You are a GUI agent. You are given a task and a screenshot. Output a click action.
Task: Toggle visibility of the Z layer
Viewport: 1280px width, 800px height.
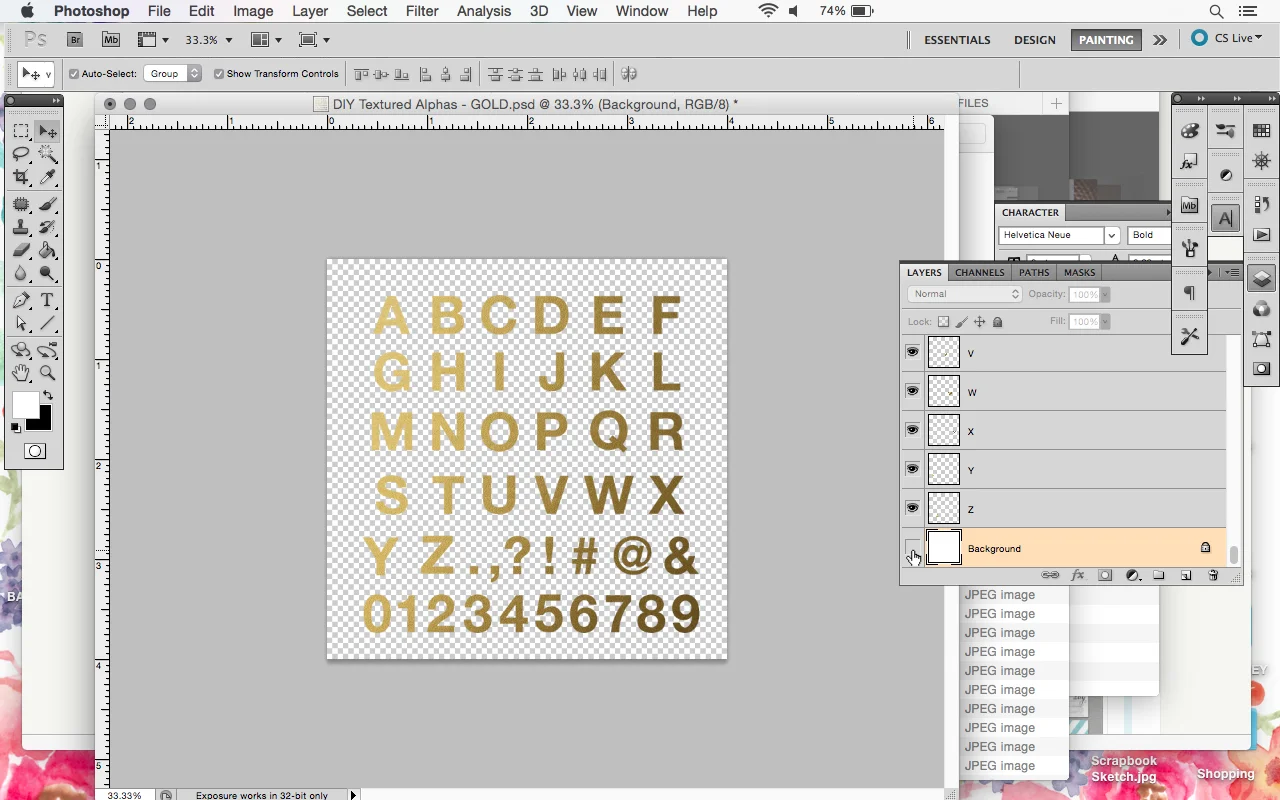912,508
